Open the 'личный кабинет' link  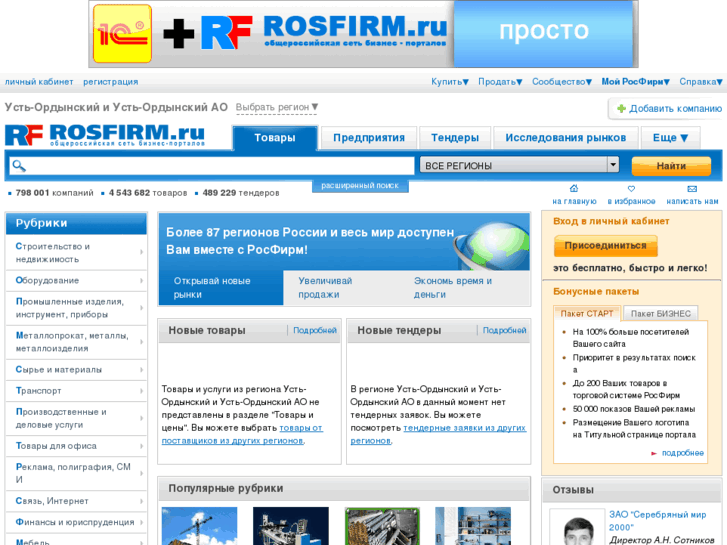(39, 82)
